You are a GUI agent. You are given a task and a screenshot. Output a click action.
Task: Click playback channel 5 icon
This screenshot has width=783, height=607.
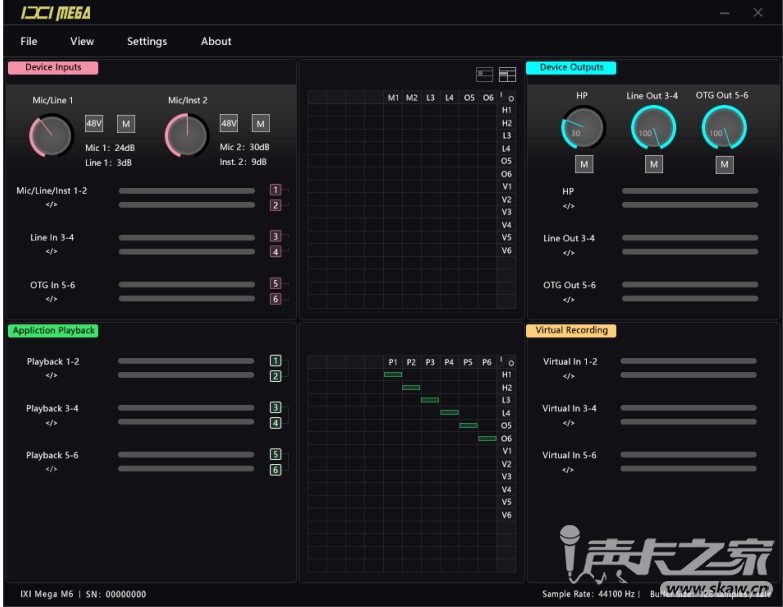click(x=275, y=454)
